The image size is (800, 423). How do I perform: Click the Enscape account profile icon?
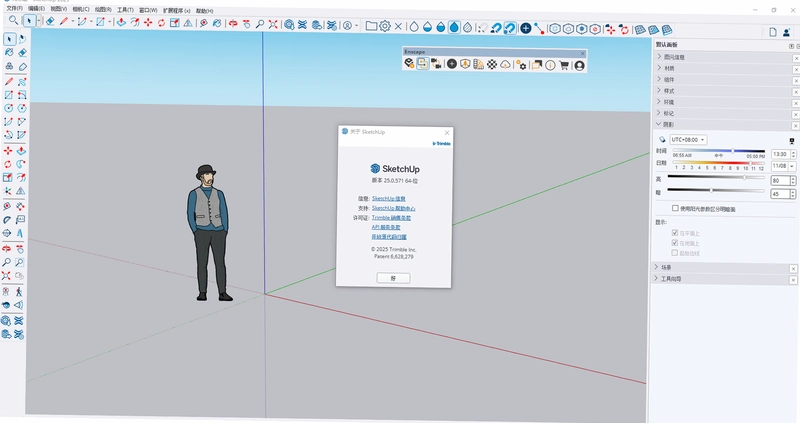point(580,66)
